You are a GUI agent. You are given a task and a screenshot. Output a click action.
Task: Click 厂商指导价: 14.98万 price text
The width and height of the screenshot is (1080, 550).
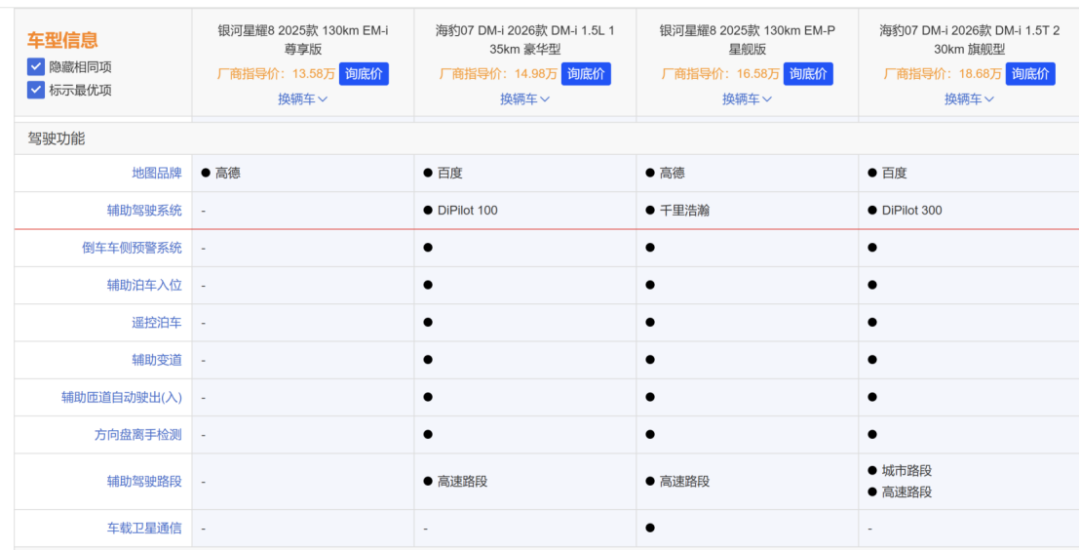click(498, 74)
